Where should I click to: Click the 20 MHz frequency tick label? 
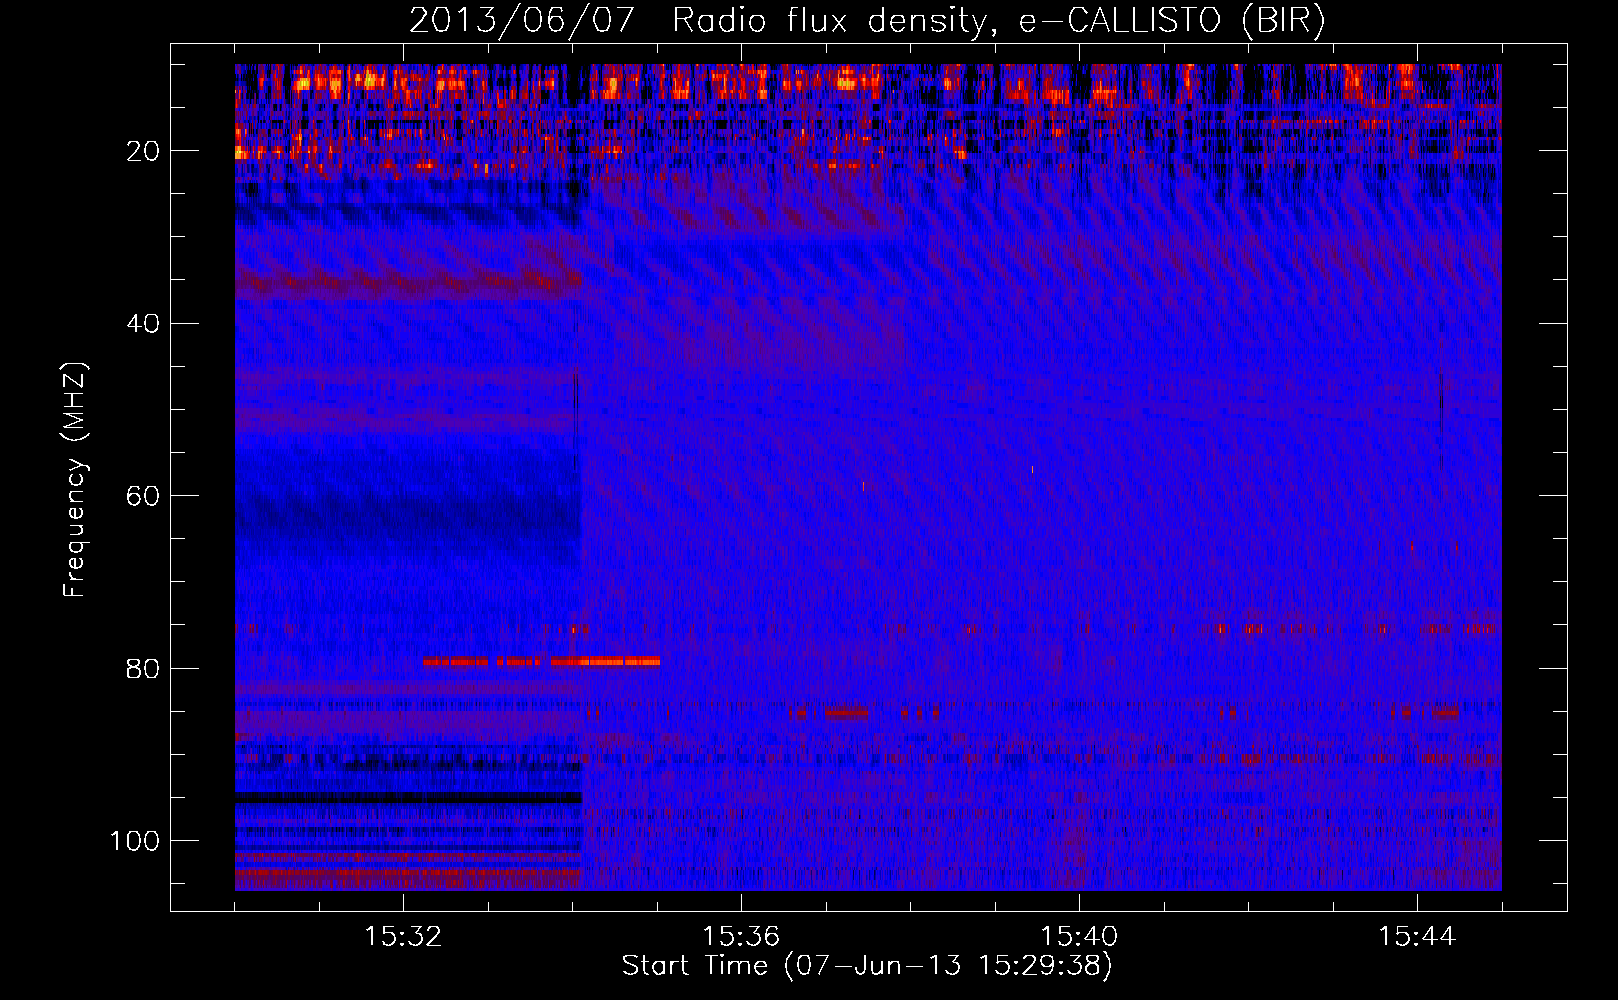click(x=143, y=151)
